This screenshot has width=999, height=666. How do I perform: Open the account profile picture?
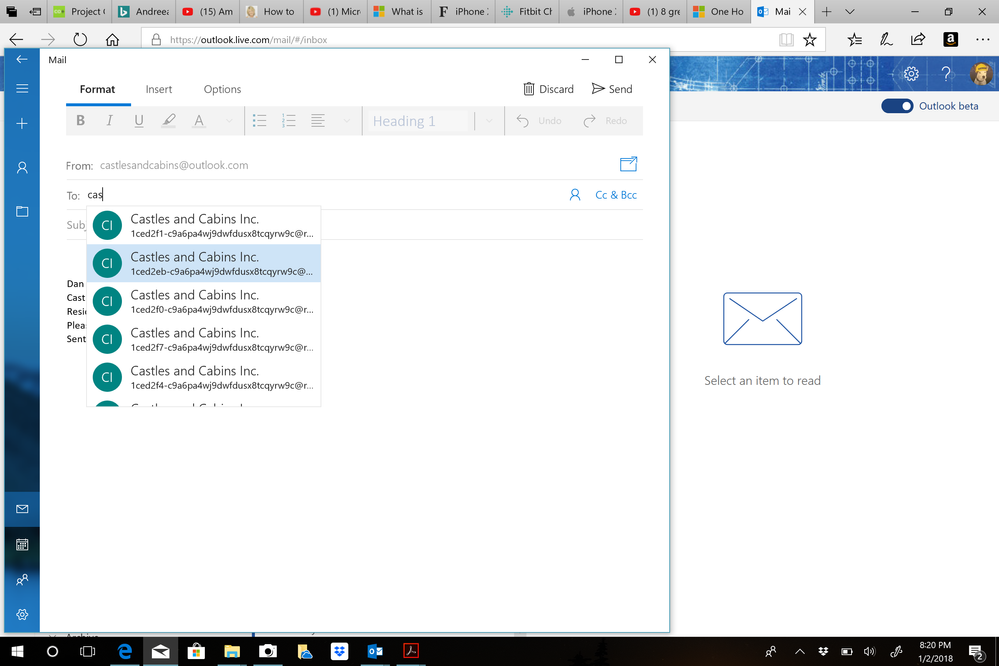coord(981,73)
